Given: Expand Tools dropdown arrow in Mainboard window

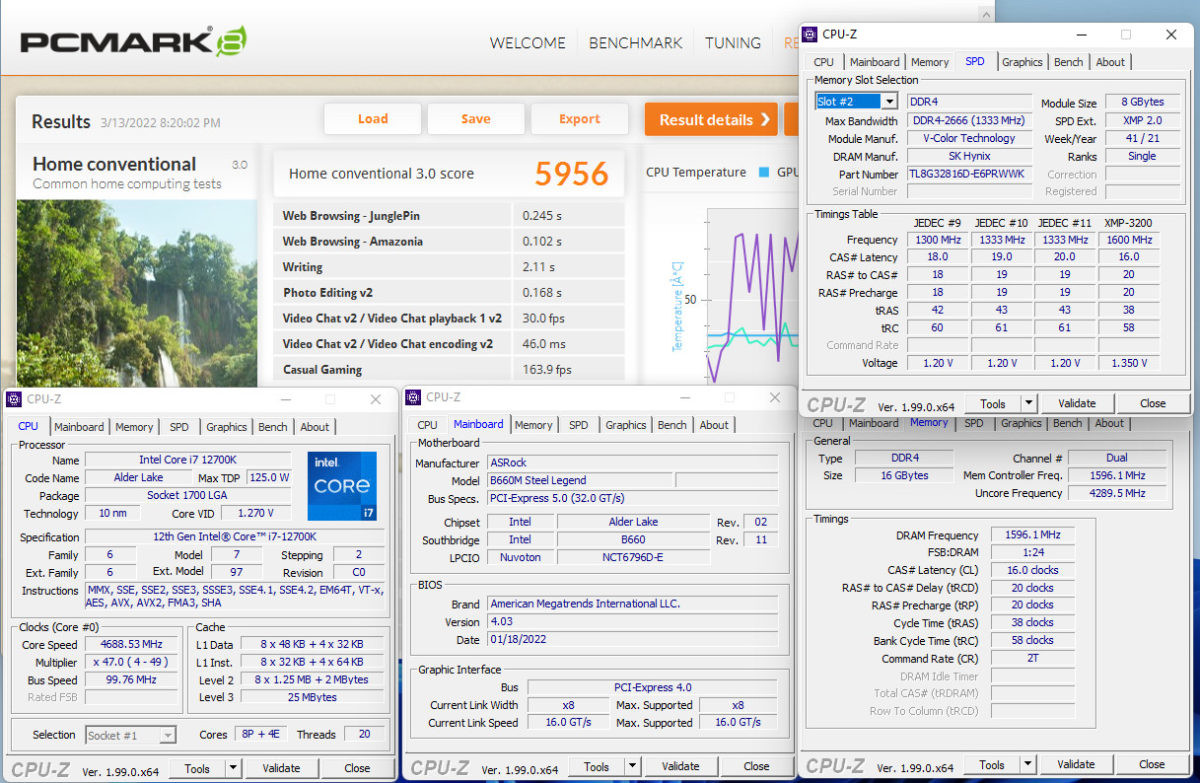Looking at the screenshot, I should pos(633,767).
